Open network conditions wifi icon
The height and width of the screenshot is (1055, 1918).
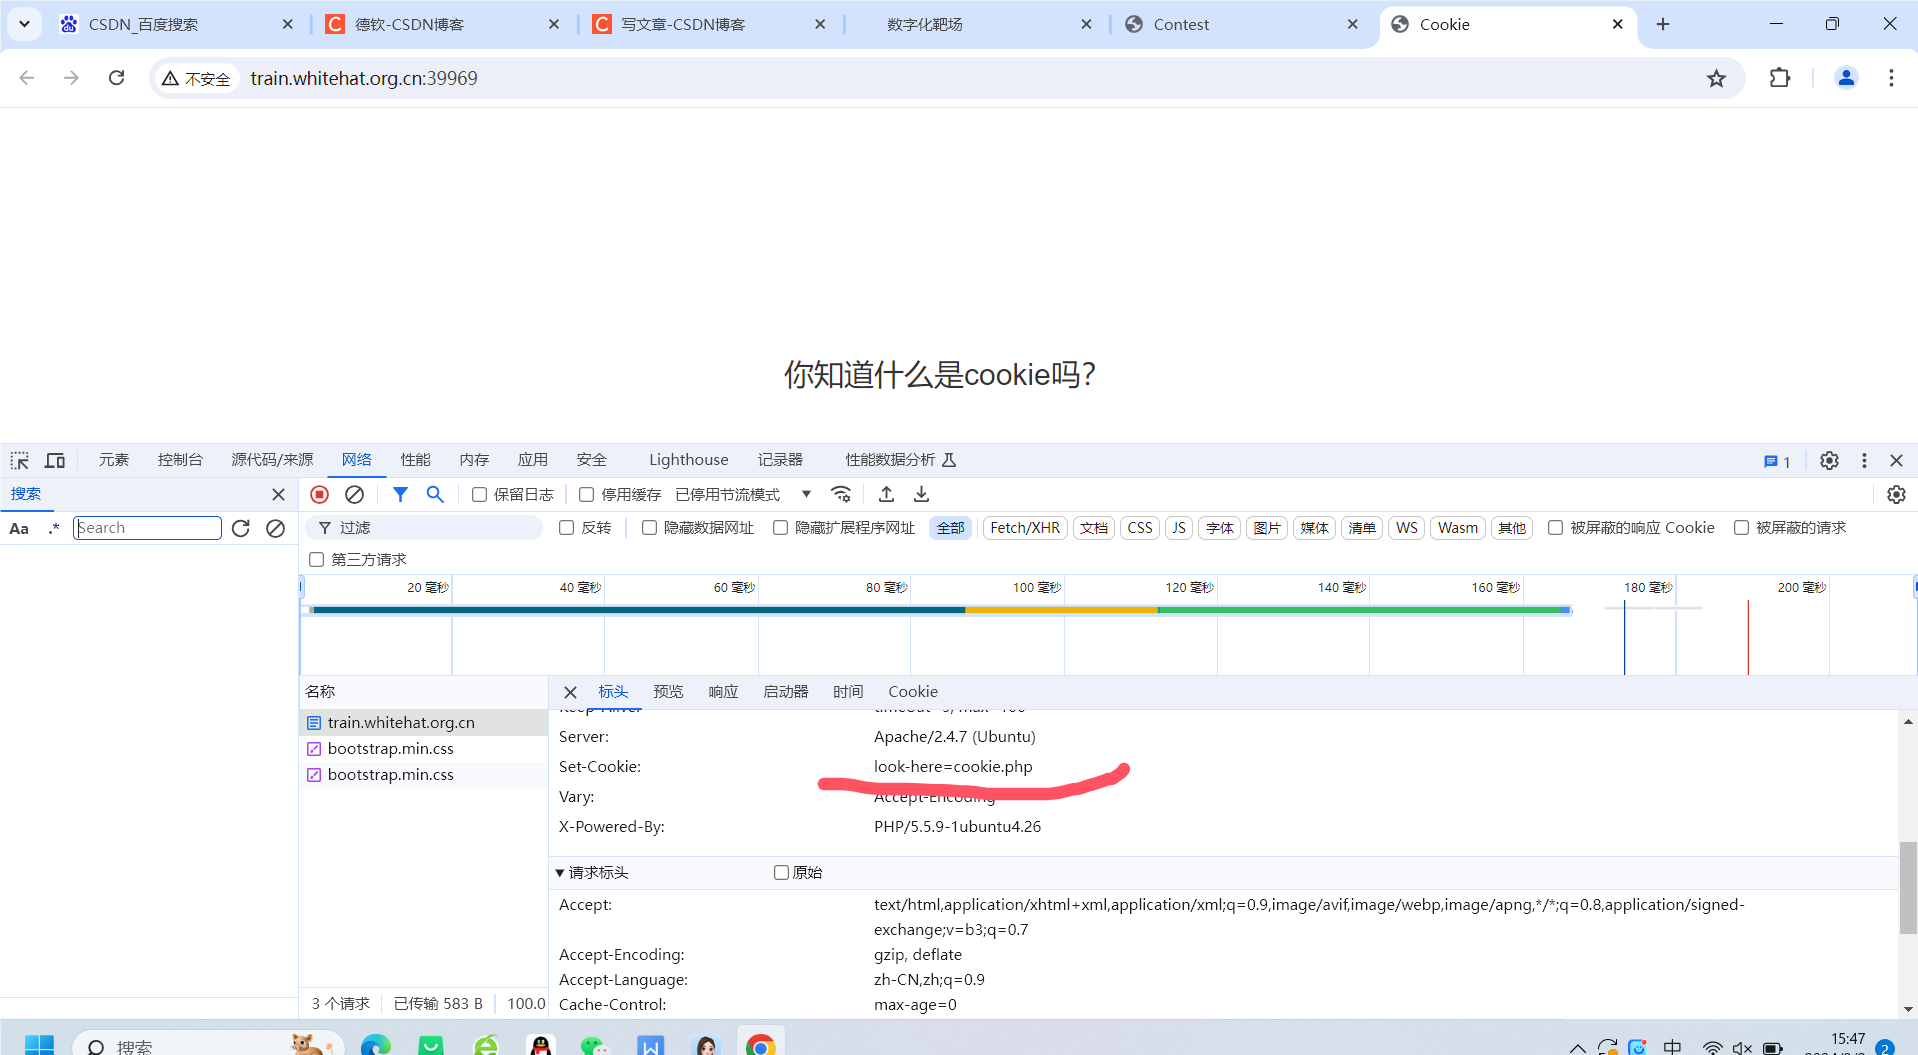841,494
